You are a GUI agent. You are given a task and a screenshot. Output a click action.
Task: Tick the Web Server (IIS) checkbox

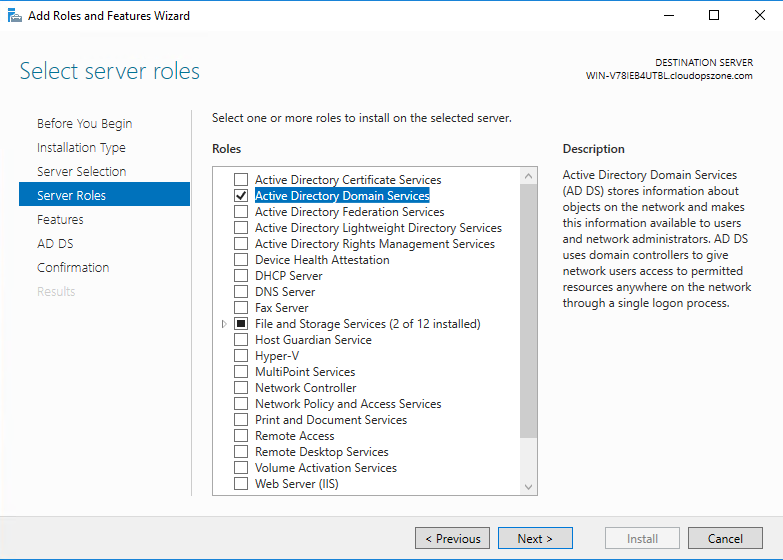241,483
